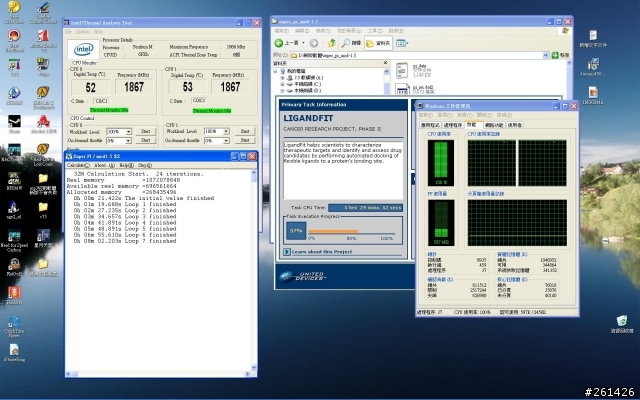Open CPU 0 On-demand throttle dropdown
The image size is (640, 400).
[x=128, y=140]
